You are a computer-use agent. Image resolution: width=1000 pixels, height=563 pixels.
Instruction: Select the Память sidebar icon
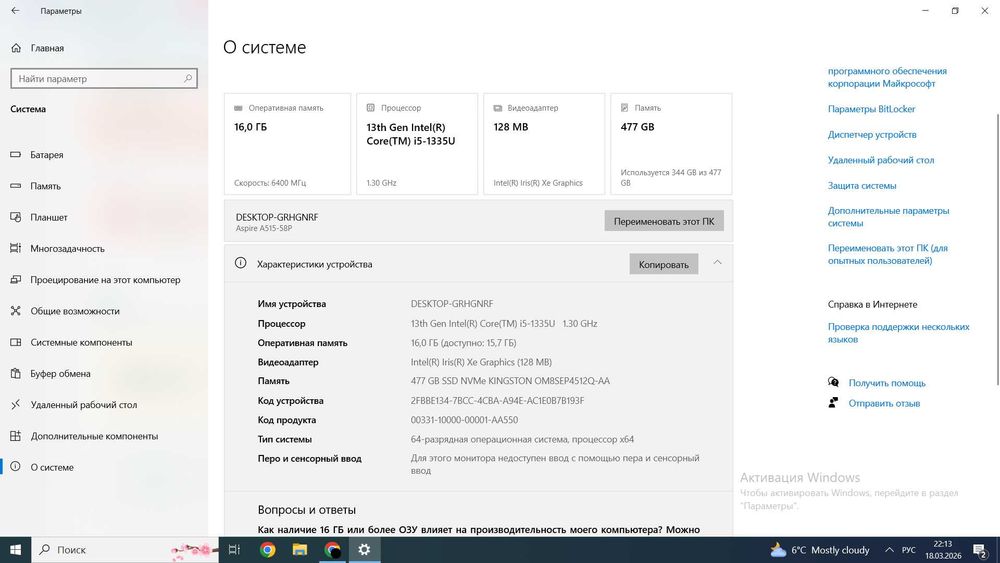pyautogui.click(x=16, y=186)
